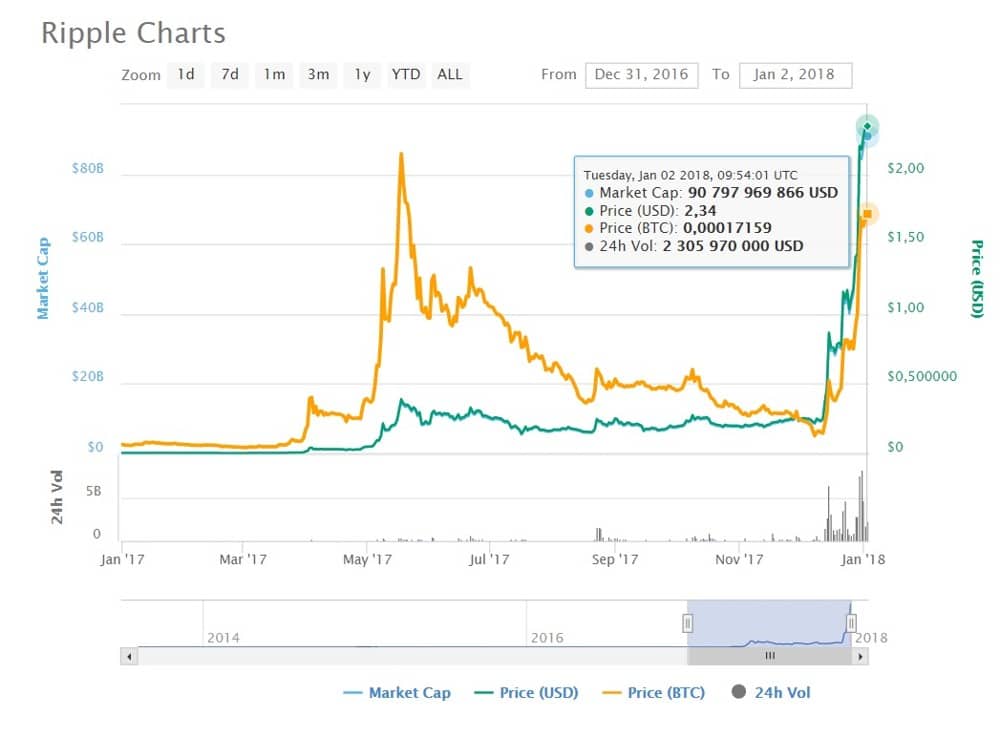Click the May '17 axis label
Viewport: 1000px width, 737px height.
[x=367, y=560]
